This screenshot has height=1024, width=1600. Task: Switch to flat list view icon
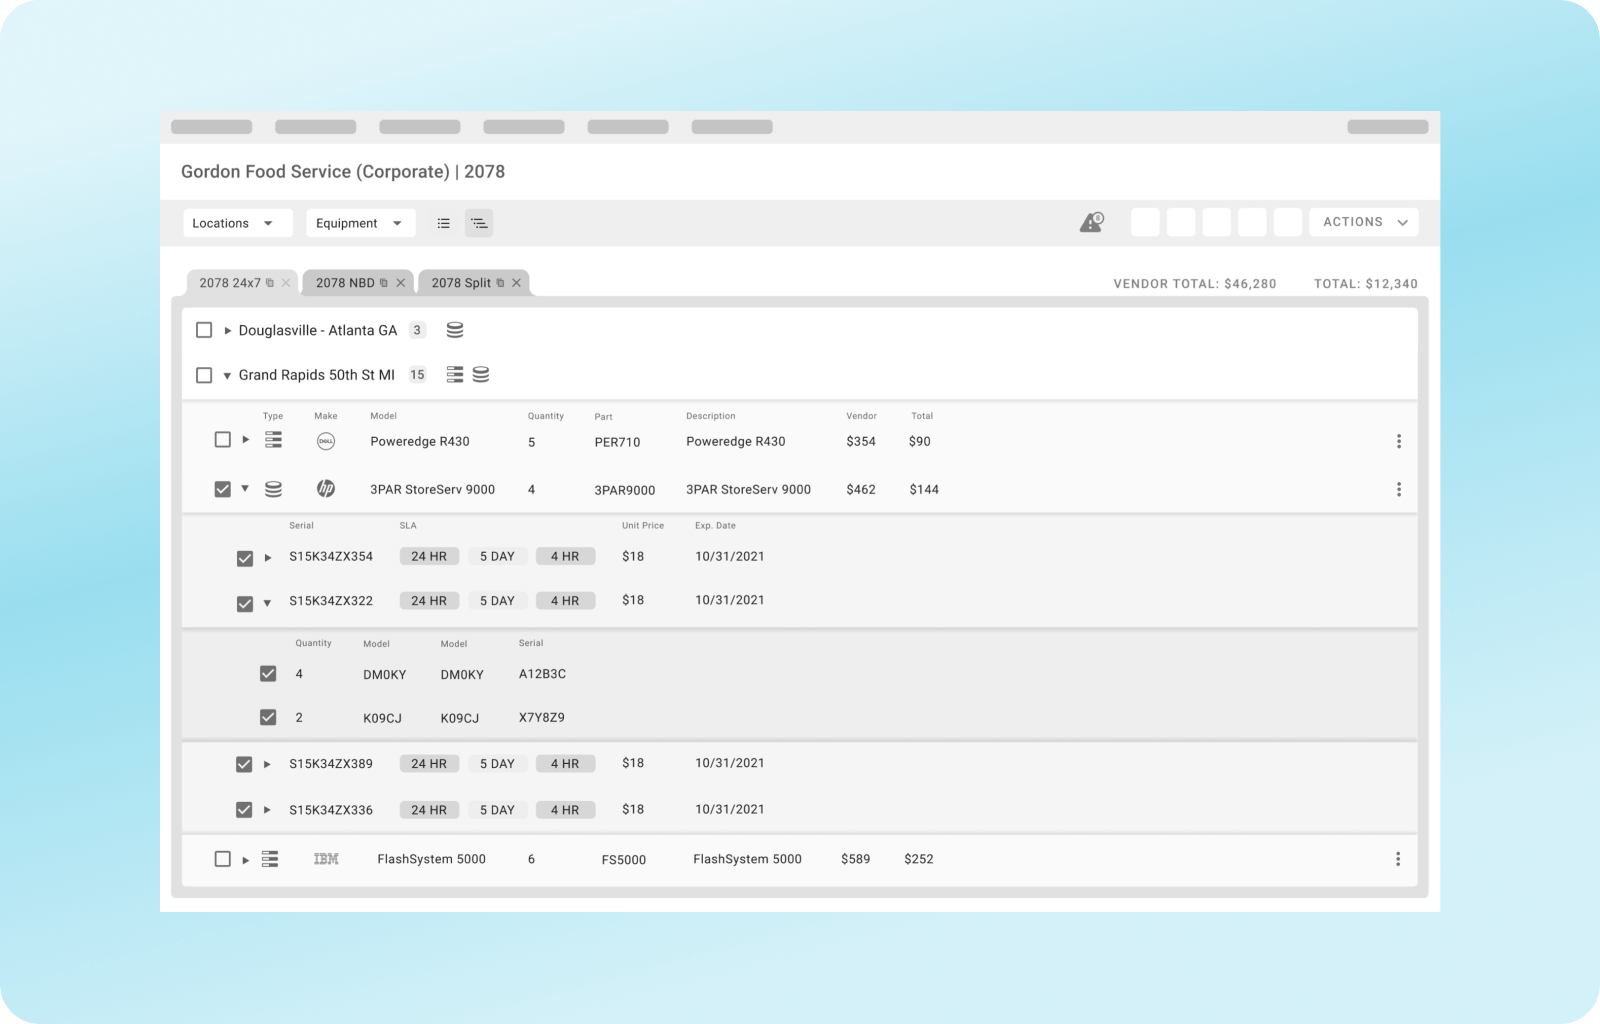point(443,223)
